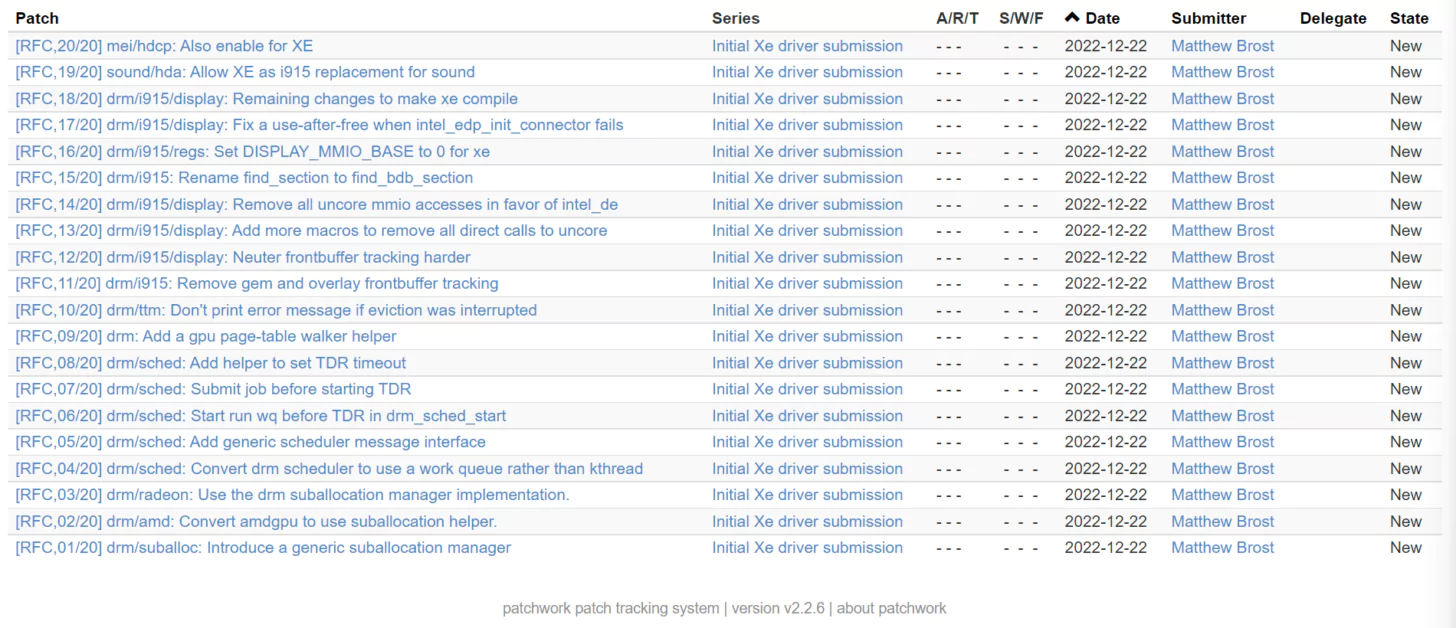Sort by the Delegate column header
The height and width of the screenshot is (628, 1456).
point(1333,17)
